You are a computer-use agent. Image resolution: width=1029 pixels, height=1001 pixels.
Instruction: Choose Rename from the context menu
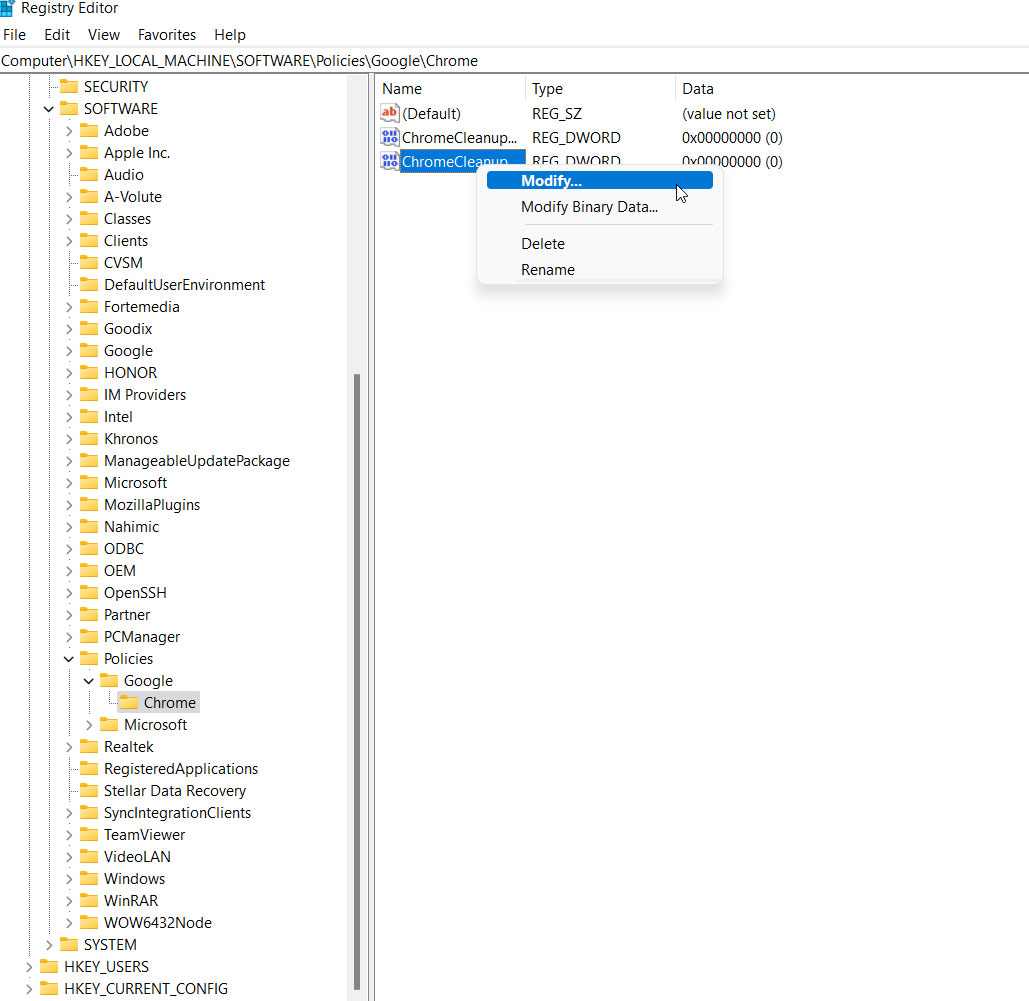548,270
